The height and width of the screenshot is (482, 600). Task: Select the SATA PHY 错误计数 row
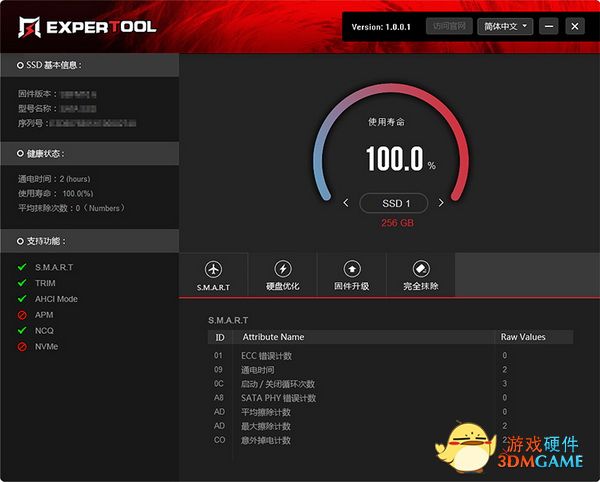tap(390, 398)
